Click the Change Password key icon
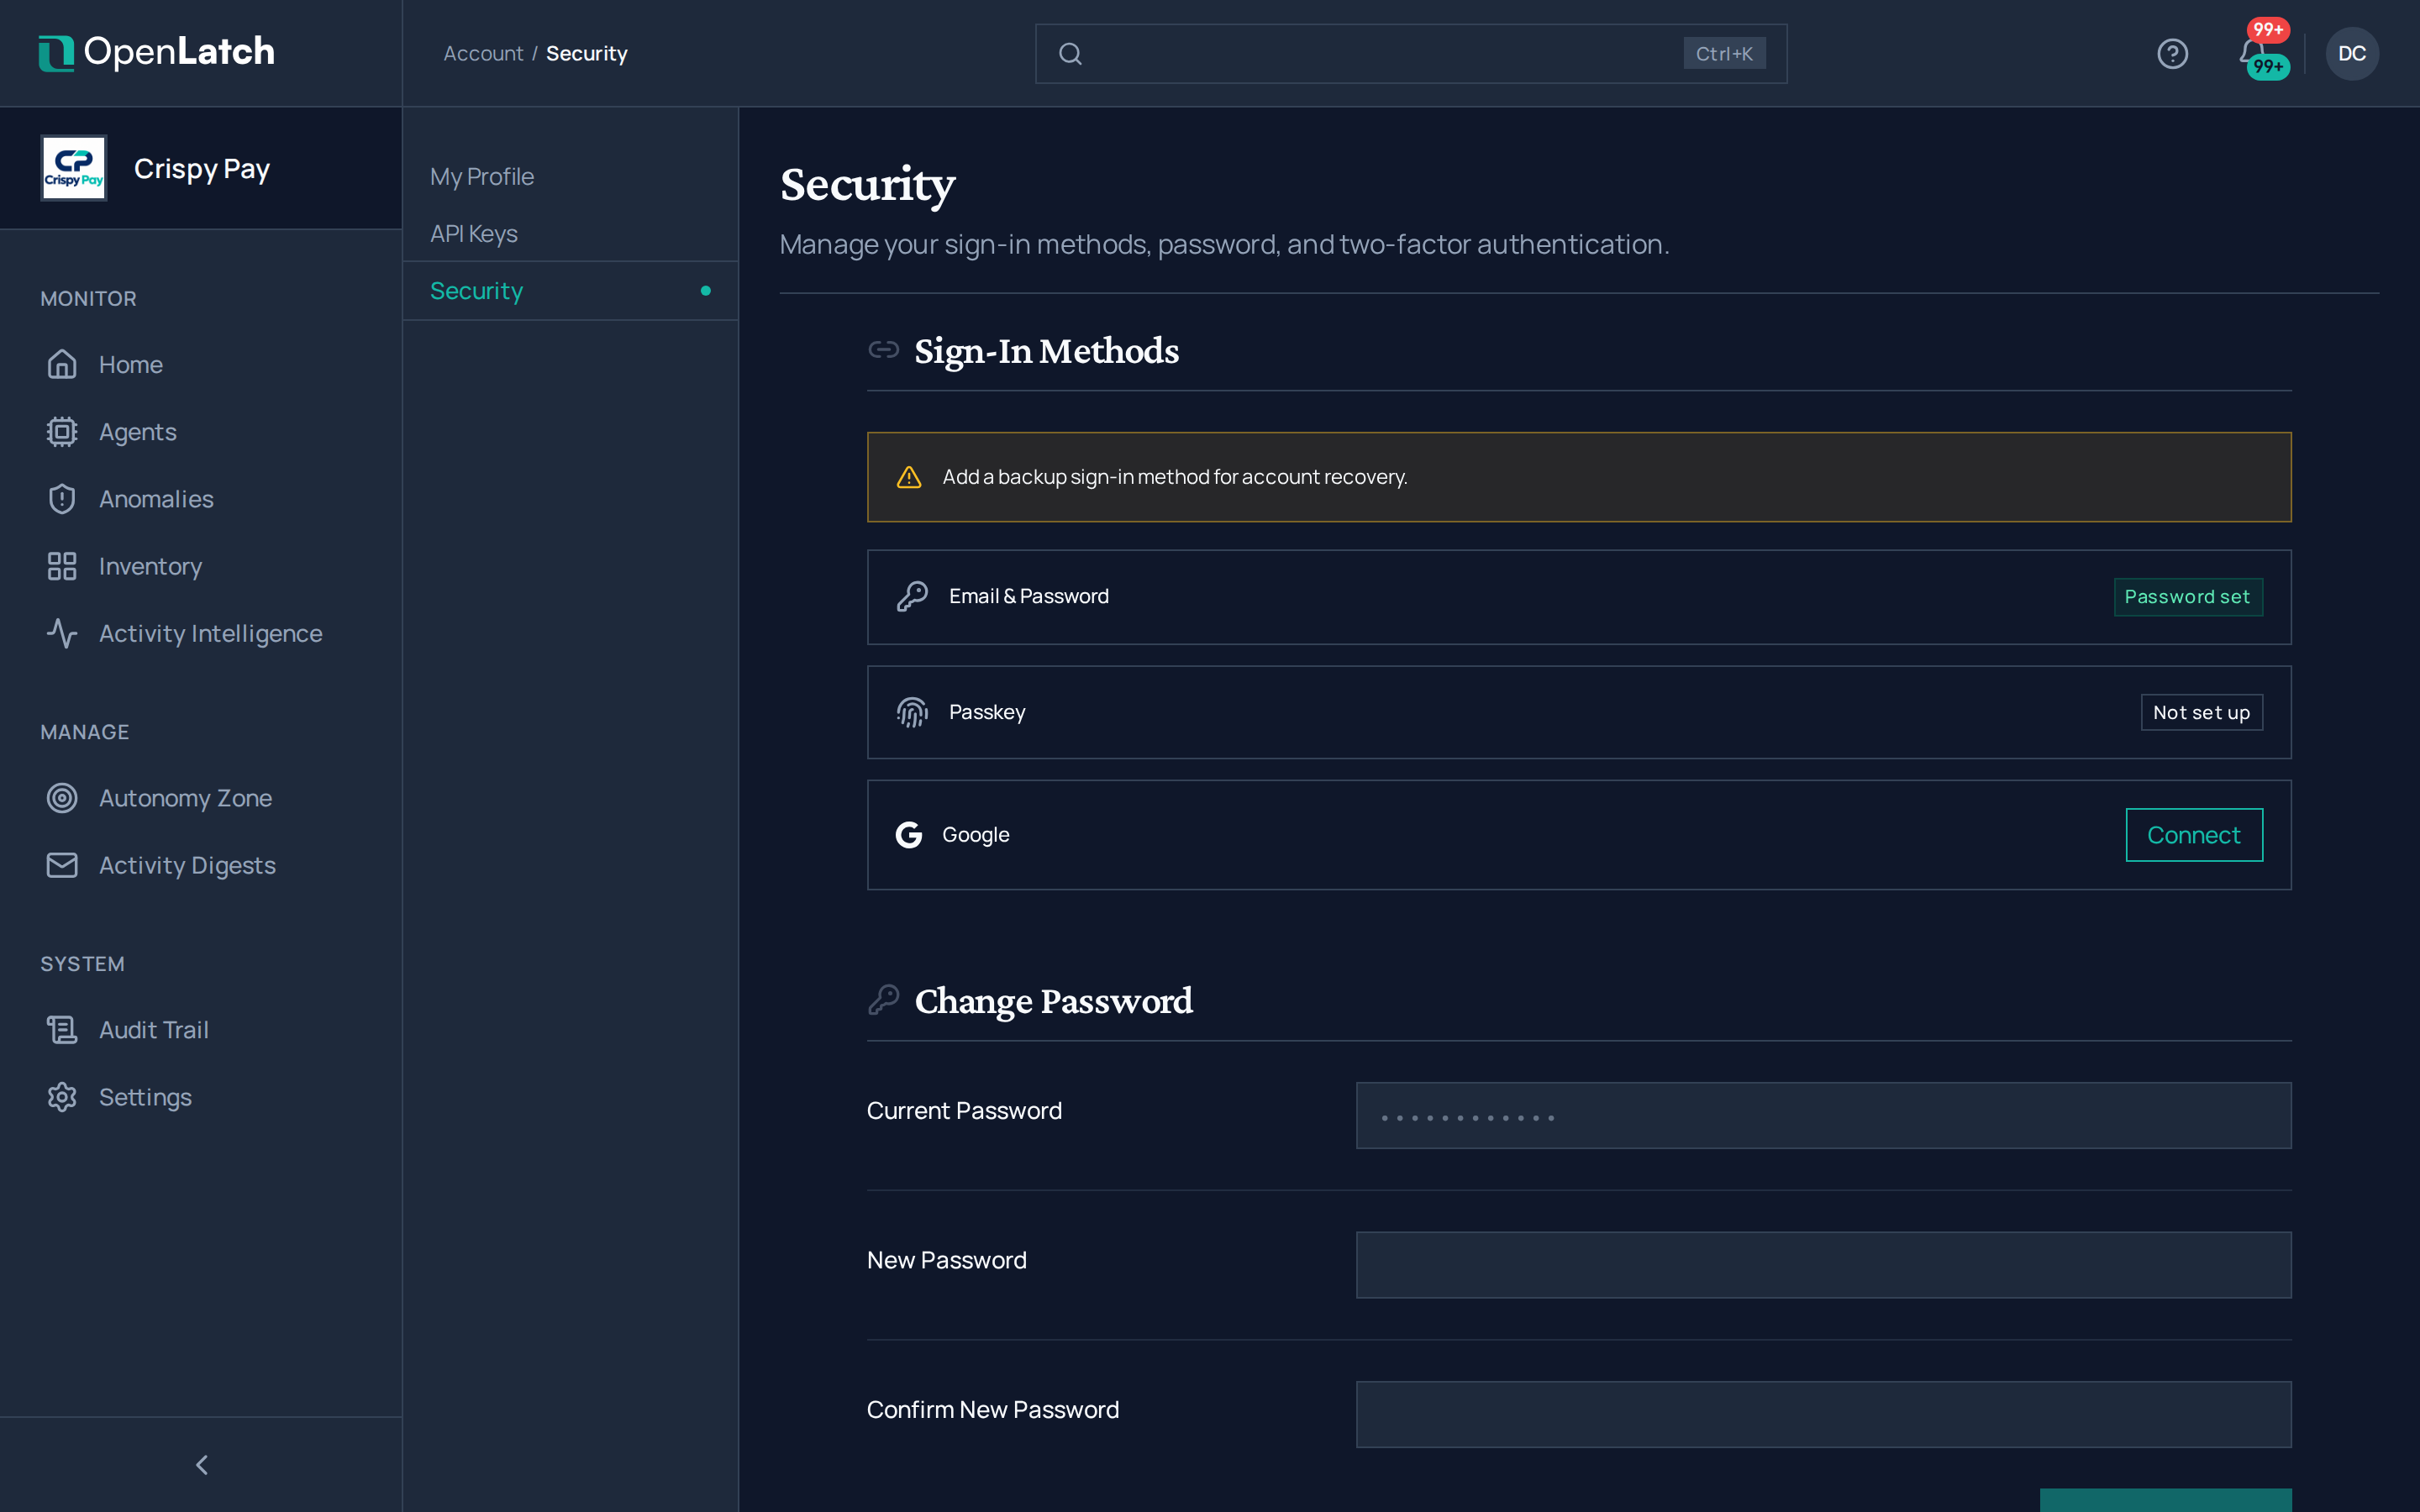The width and height of the screenshot is (2420, 1512). pos(883,999)
